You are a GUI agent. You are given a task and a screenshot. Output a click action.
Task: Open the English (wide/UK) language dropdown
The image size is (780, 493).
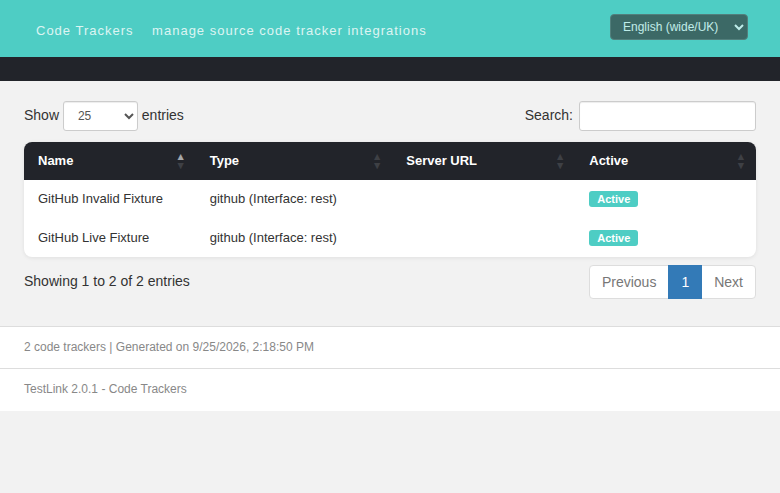tap(679, 27)
